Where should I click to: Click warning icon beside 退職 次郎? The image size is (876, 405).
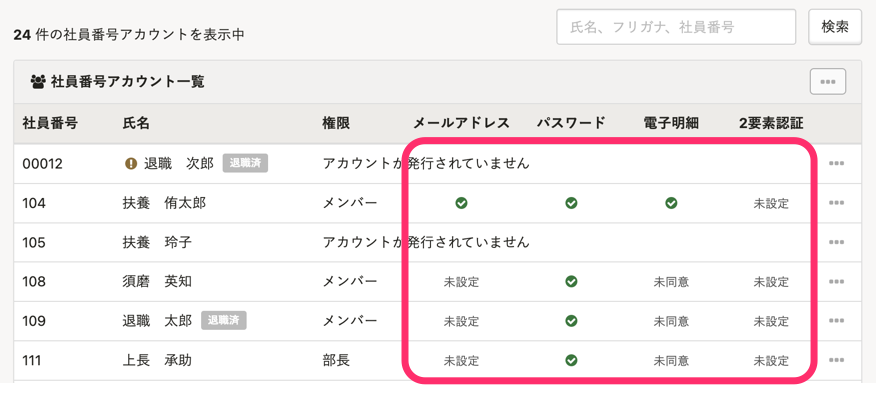(131, 164)
